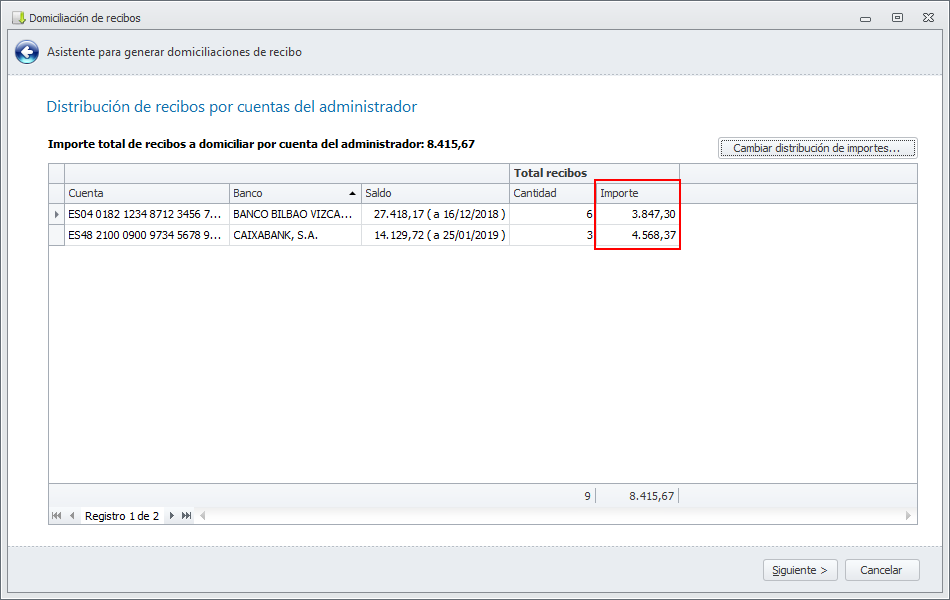This screenshot has height=600, width=950.
Task: Select the Caixabank row's indicator cell
Action: pyautogui.click(x=56, y=235)
